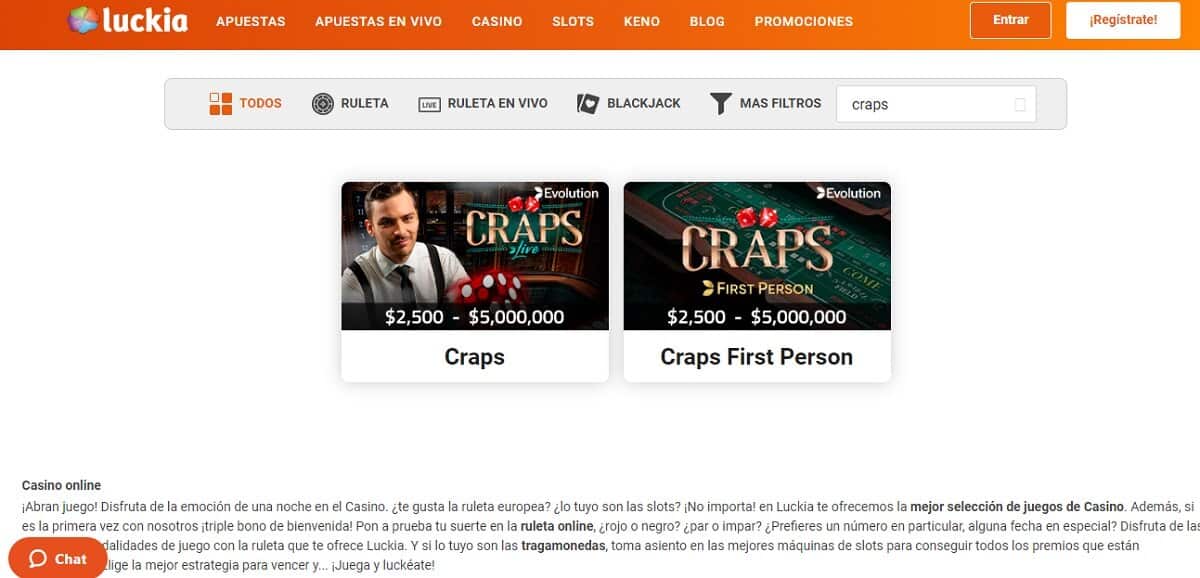The width and height of the screenshot is (1200, 578).
Task: Open the Apuestas en Vivo section
Action: pyautogui.click(x=378, y=21)
